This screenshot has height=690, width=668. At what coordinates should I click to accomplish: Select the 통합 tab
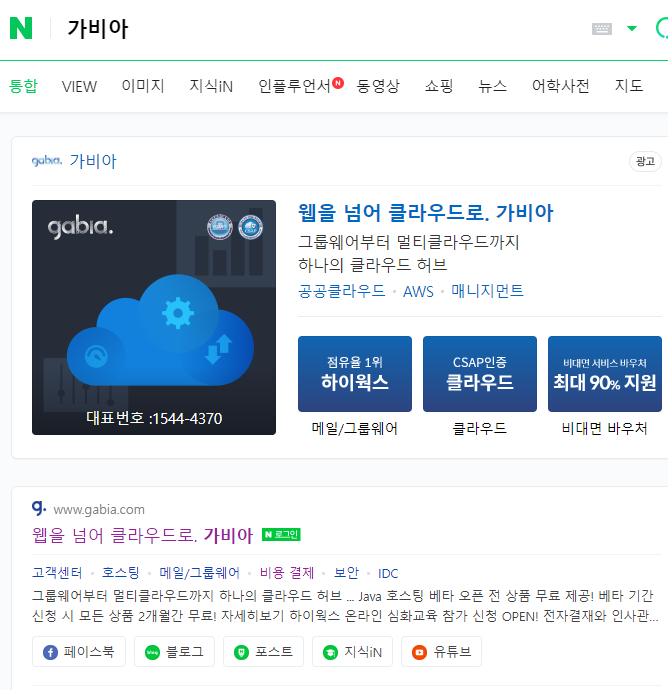[x=23, y=86]
